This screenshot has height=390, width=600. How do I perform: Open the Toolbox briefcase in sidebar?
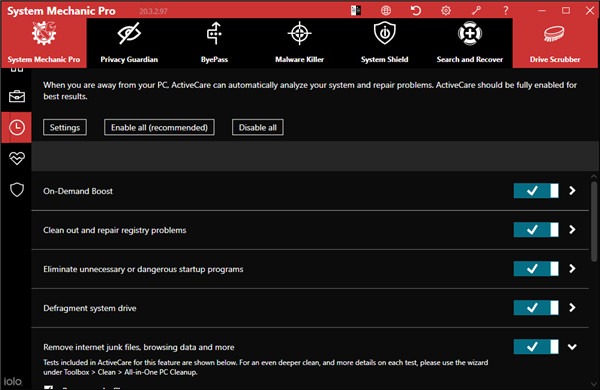click(x=17, y=96)
